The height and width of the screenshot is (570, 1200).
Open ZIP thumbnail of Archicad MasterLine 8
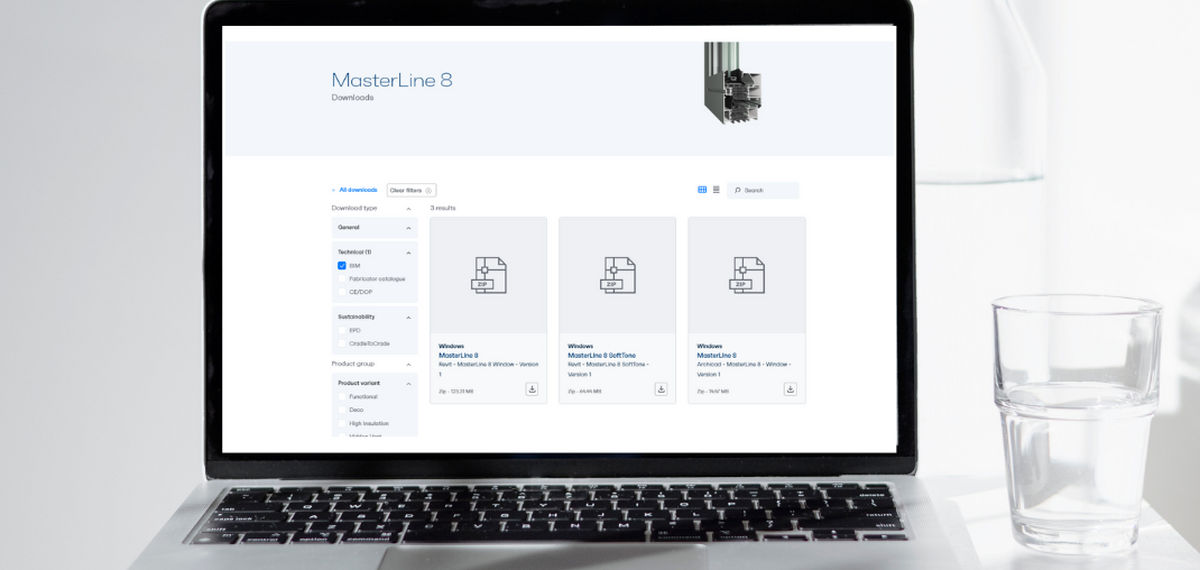(747, 275)
